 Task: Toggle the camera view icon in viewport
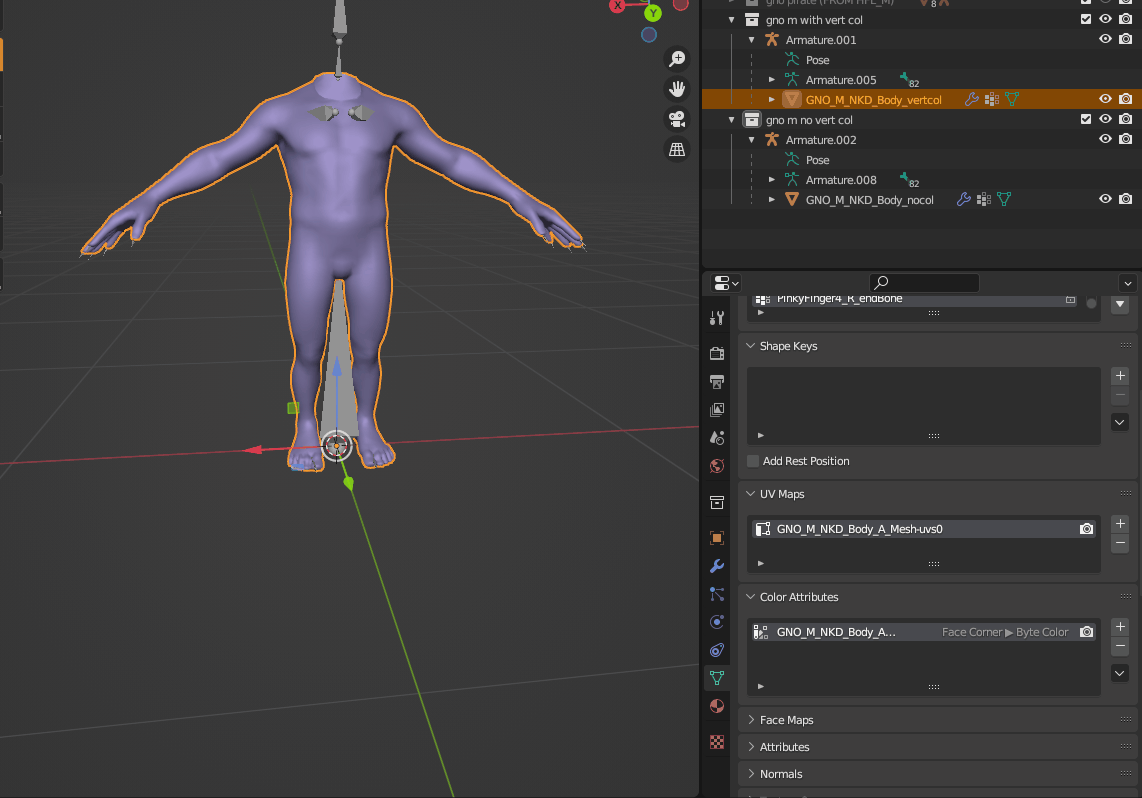coord(677,119)
